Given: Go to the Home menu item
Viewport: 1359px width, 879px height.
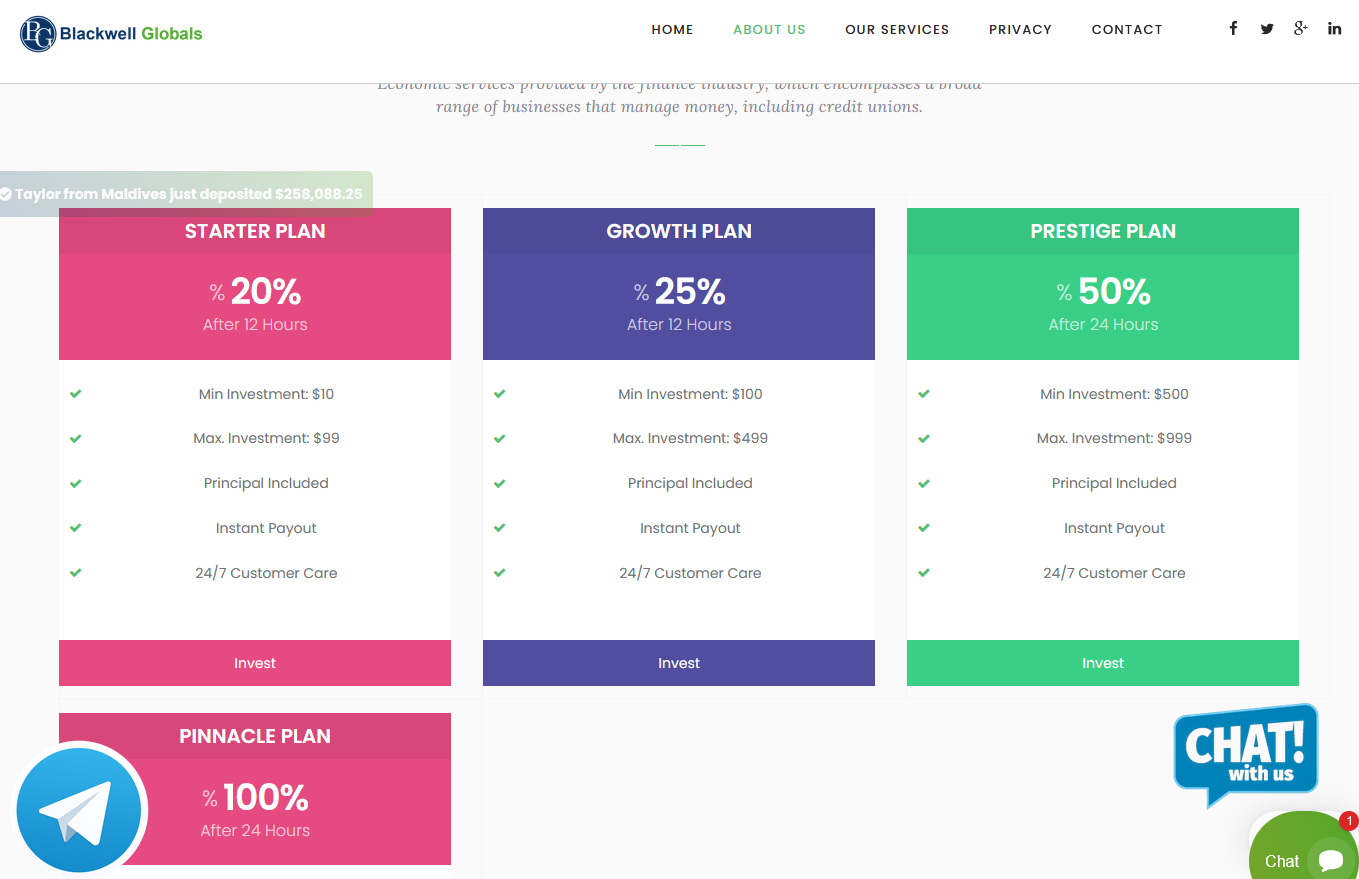Looking at the screenshot, I should point(672,30).
